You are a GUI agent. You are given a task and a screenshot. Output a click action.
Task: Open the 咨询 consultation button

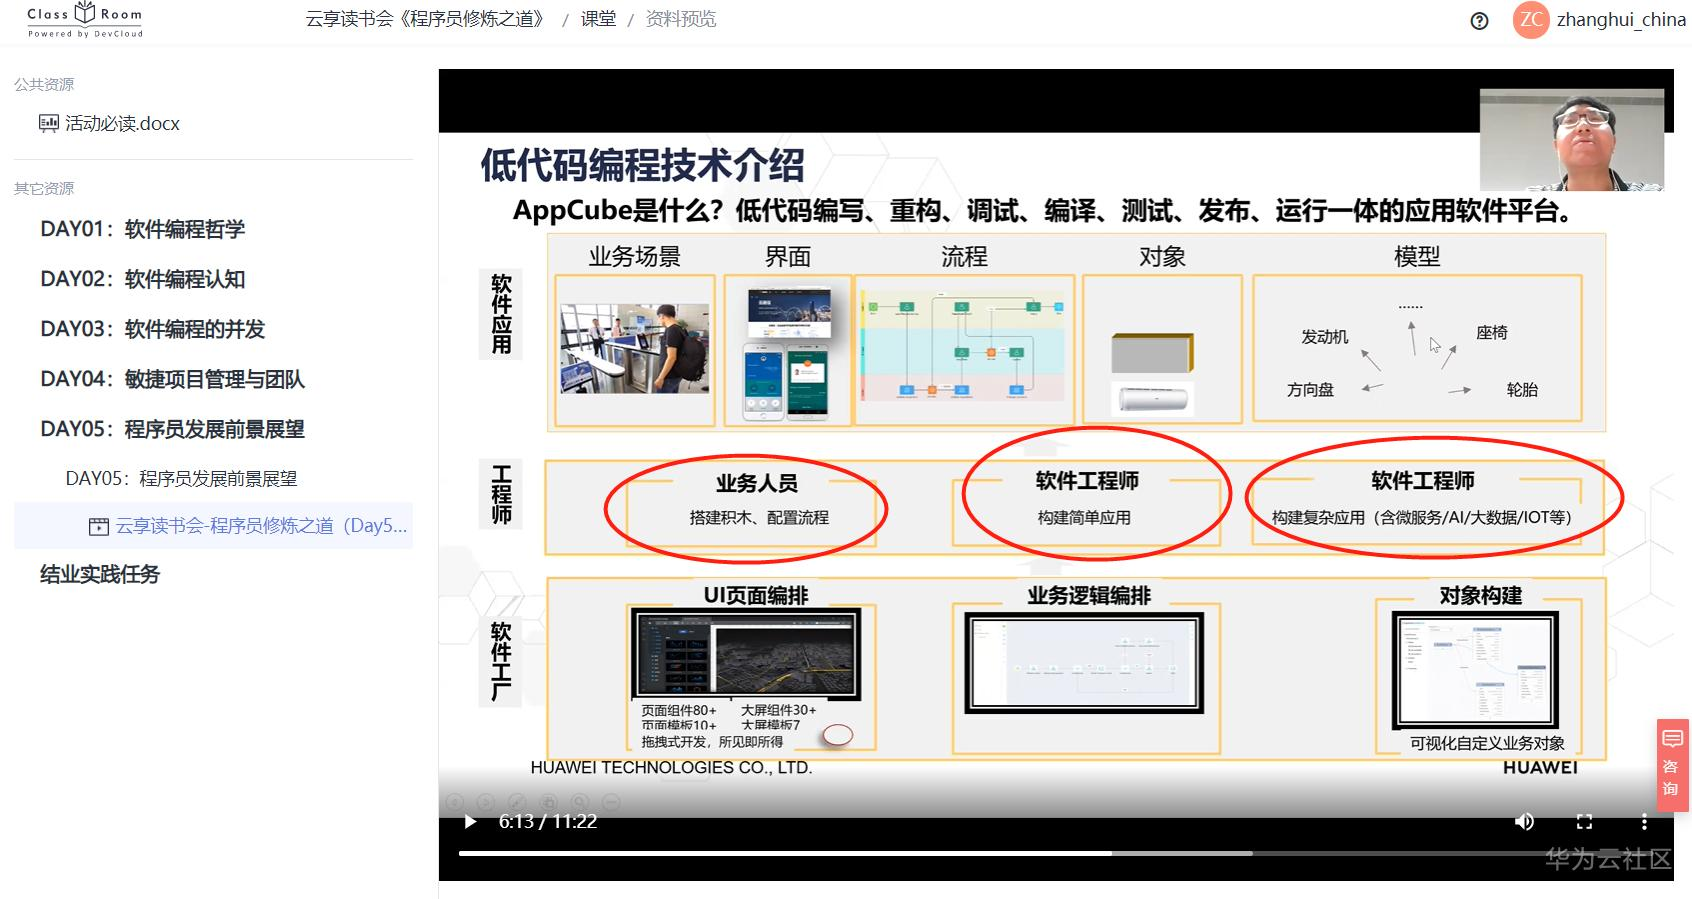1672,764
